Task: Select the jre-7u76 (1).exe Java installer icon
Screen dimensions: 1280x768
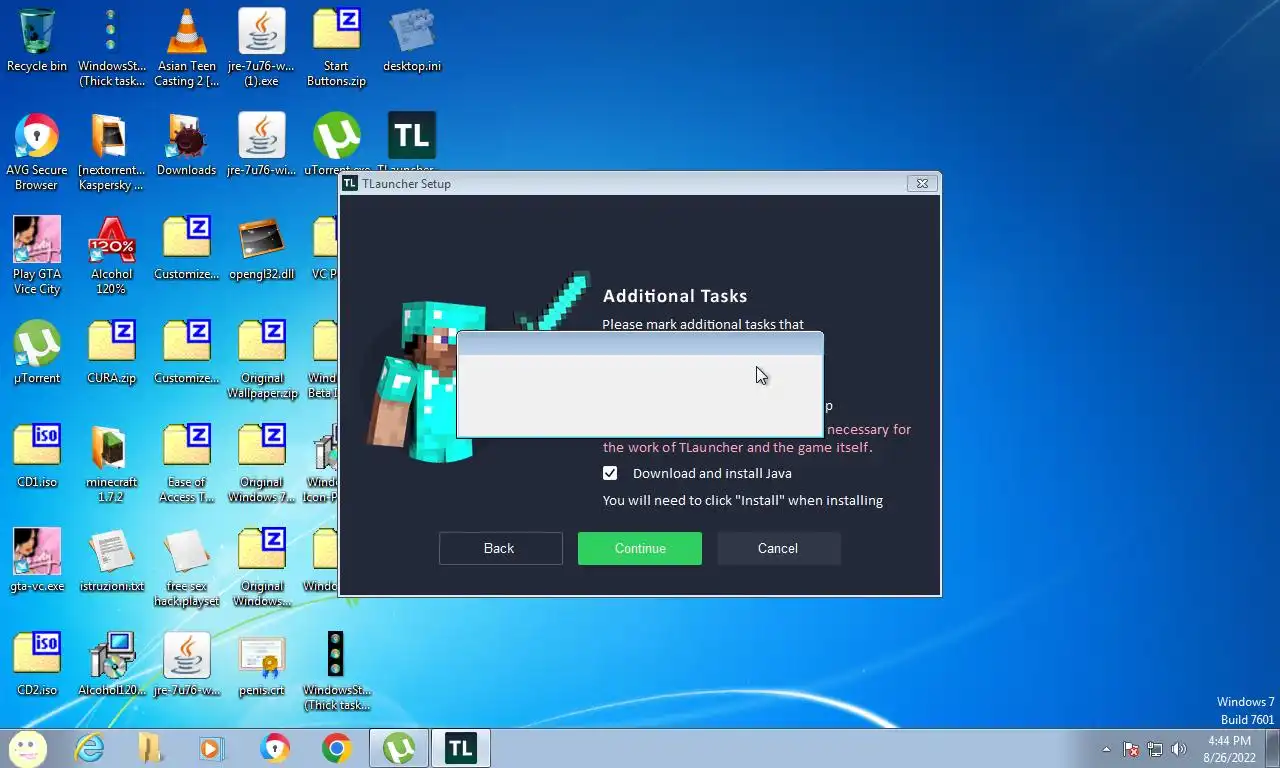Action: click(261, 48)
